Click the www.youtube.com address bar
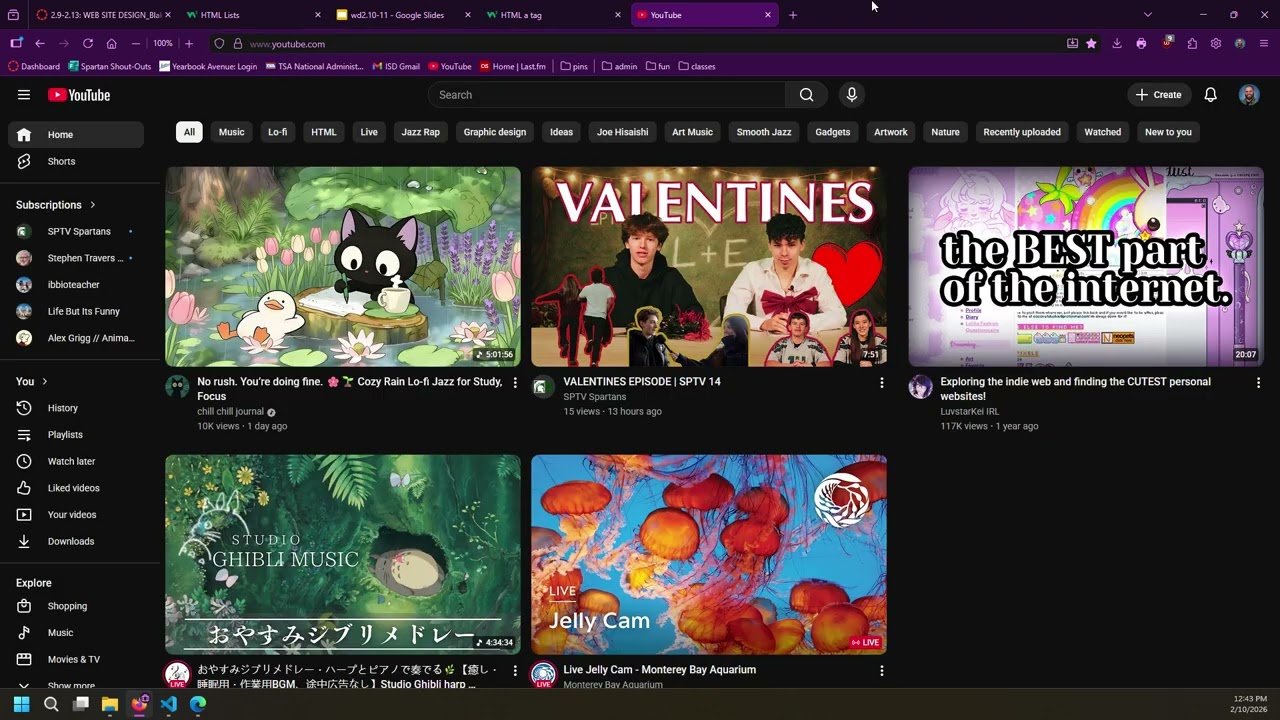The width and height of the screenshot is (1280, 720). click(640, 44)
